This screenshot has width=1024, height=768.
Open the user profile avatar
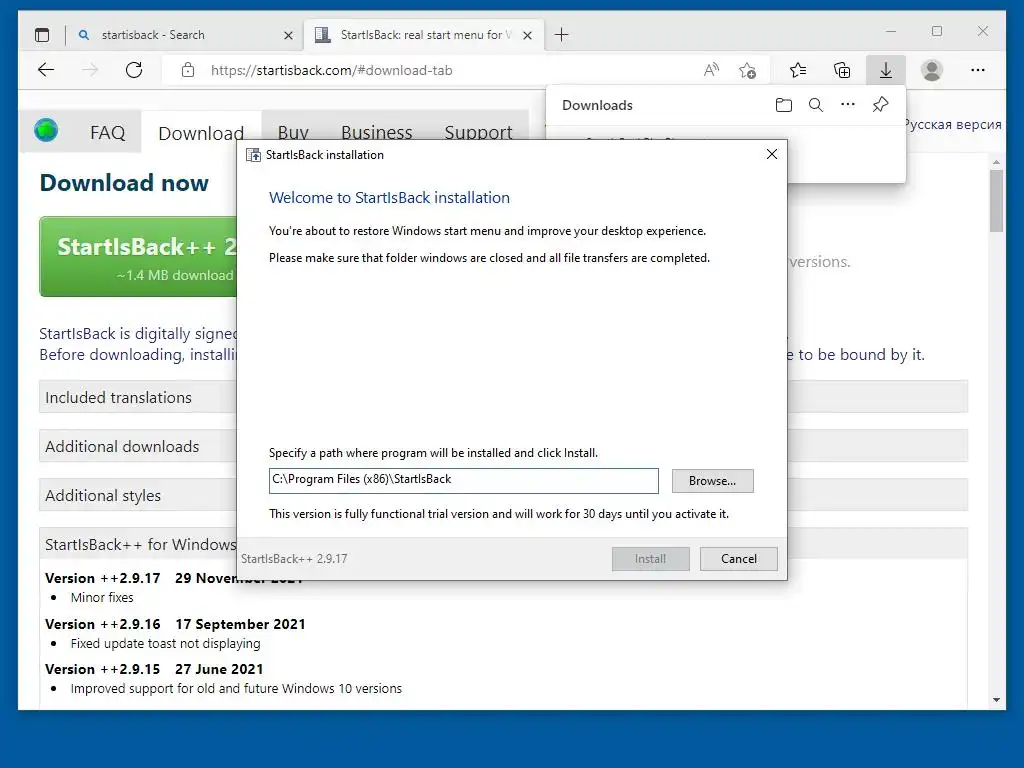coord(932,70)
